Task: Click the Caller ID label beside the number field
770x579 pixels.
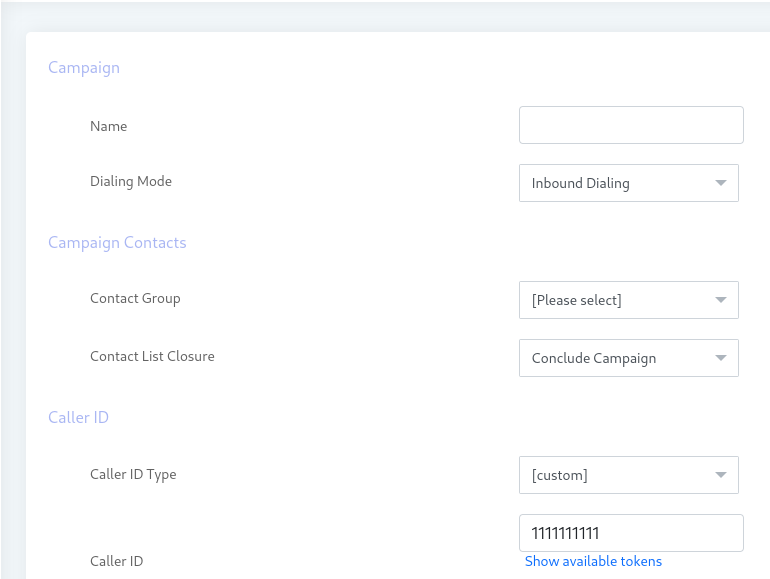Action: tap(116, 561)
